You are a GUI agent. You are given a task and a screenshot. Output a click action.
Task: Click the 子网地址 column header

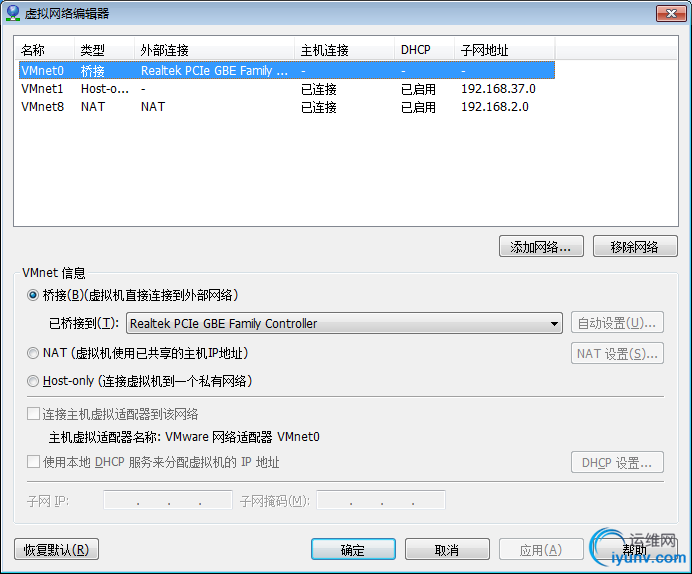tap(505, 49)
